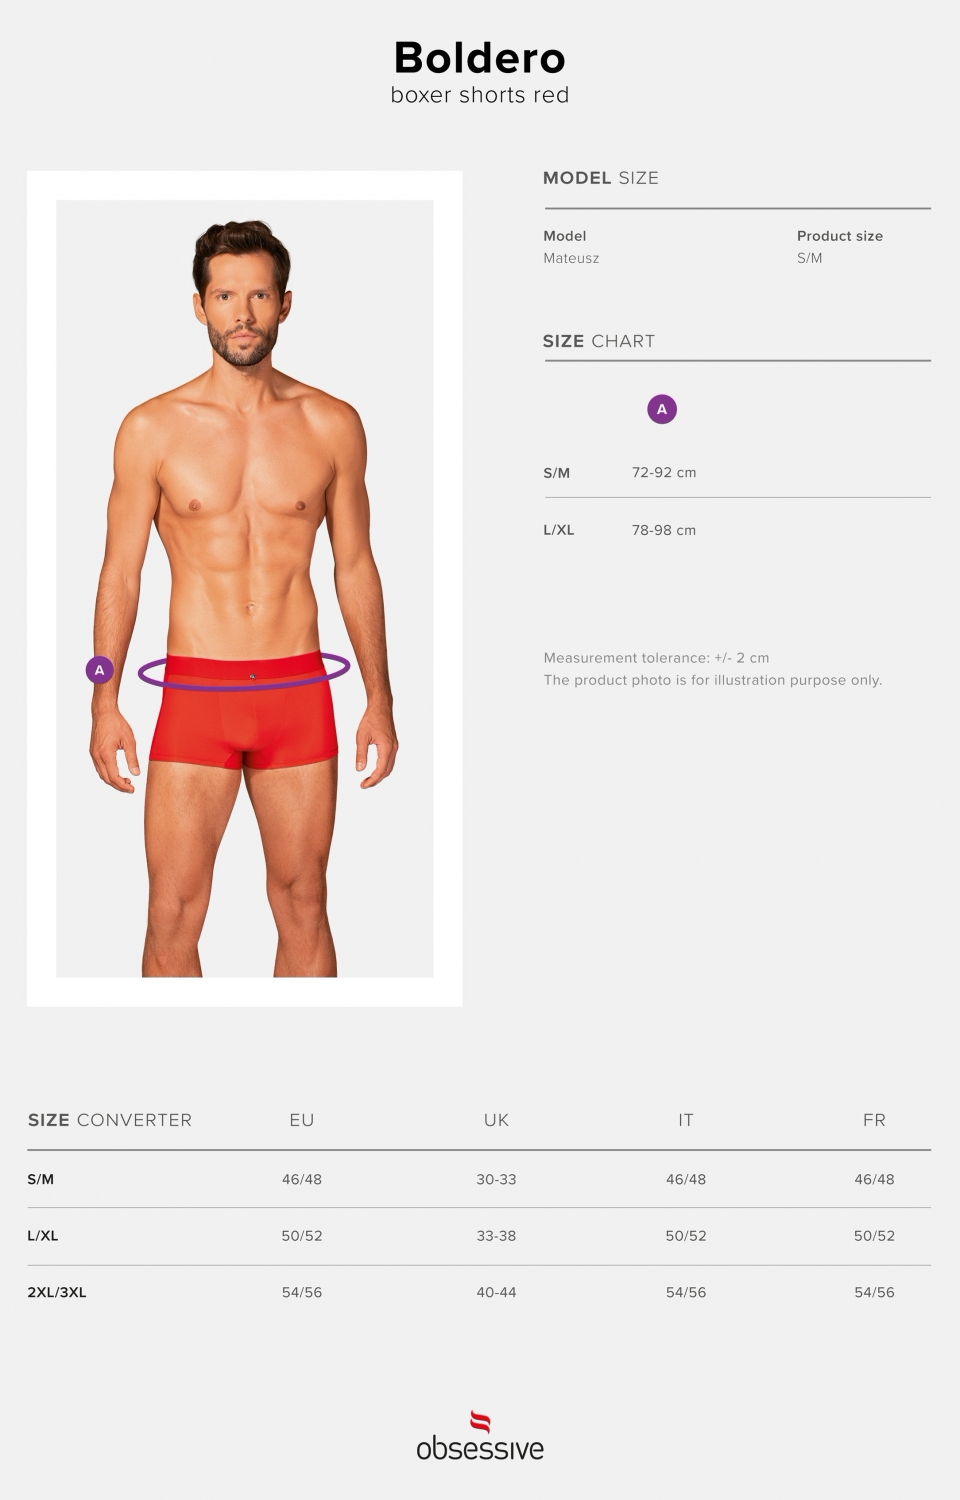
Task: Click the purple A badge in size chart
Action: tap(661, 409)
